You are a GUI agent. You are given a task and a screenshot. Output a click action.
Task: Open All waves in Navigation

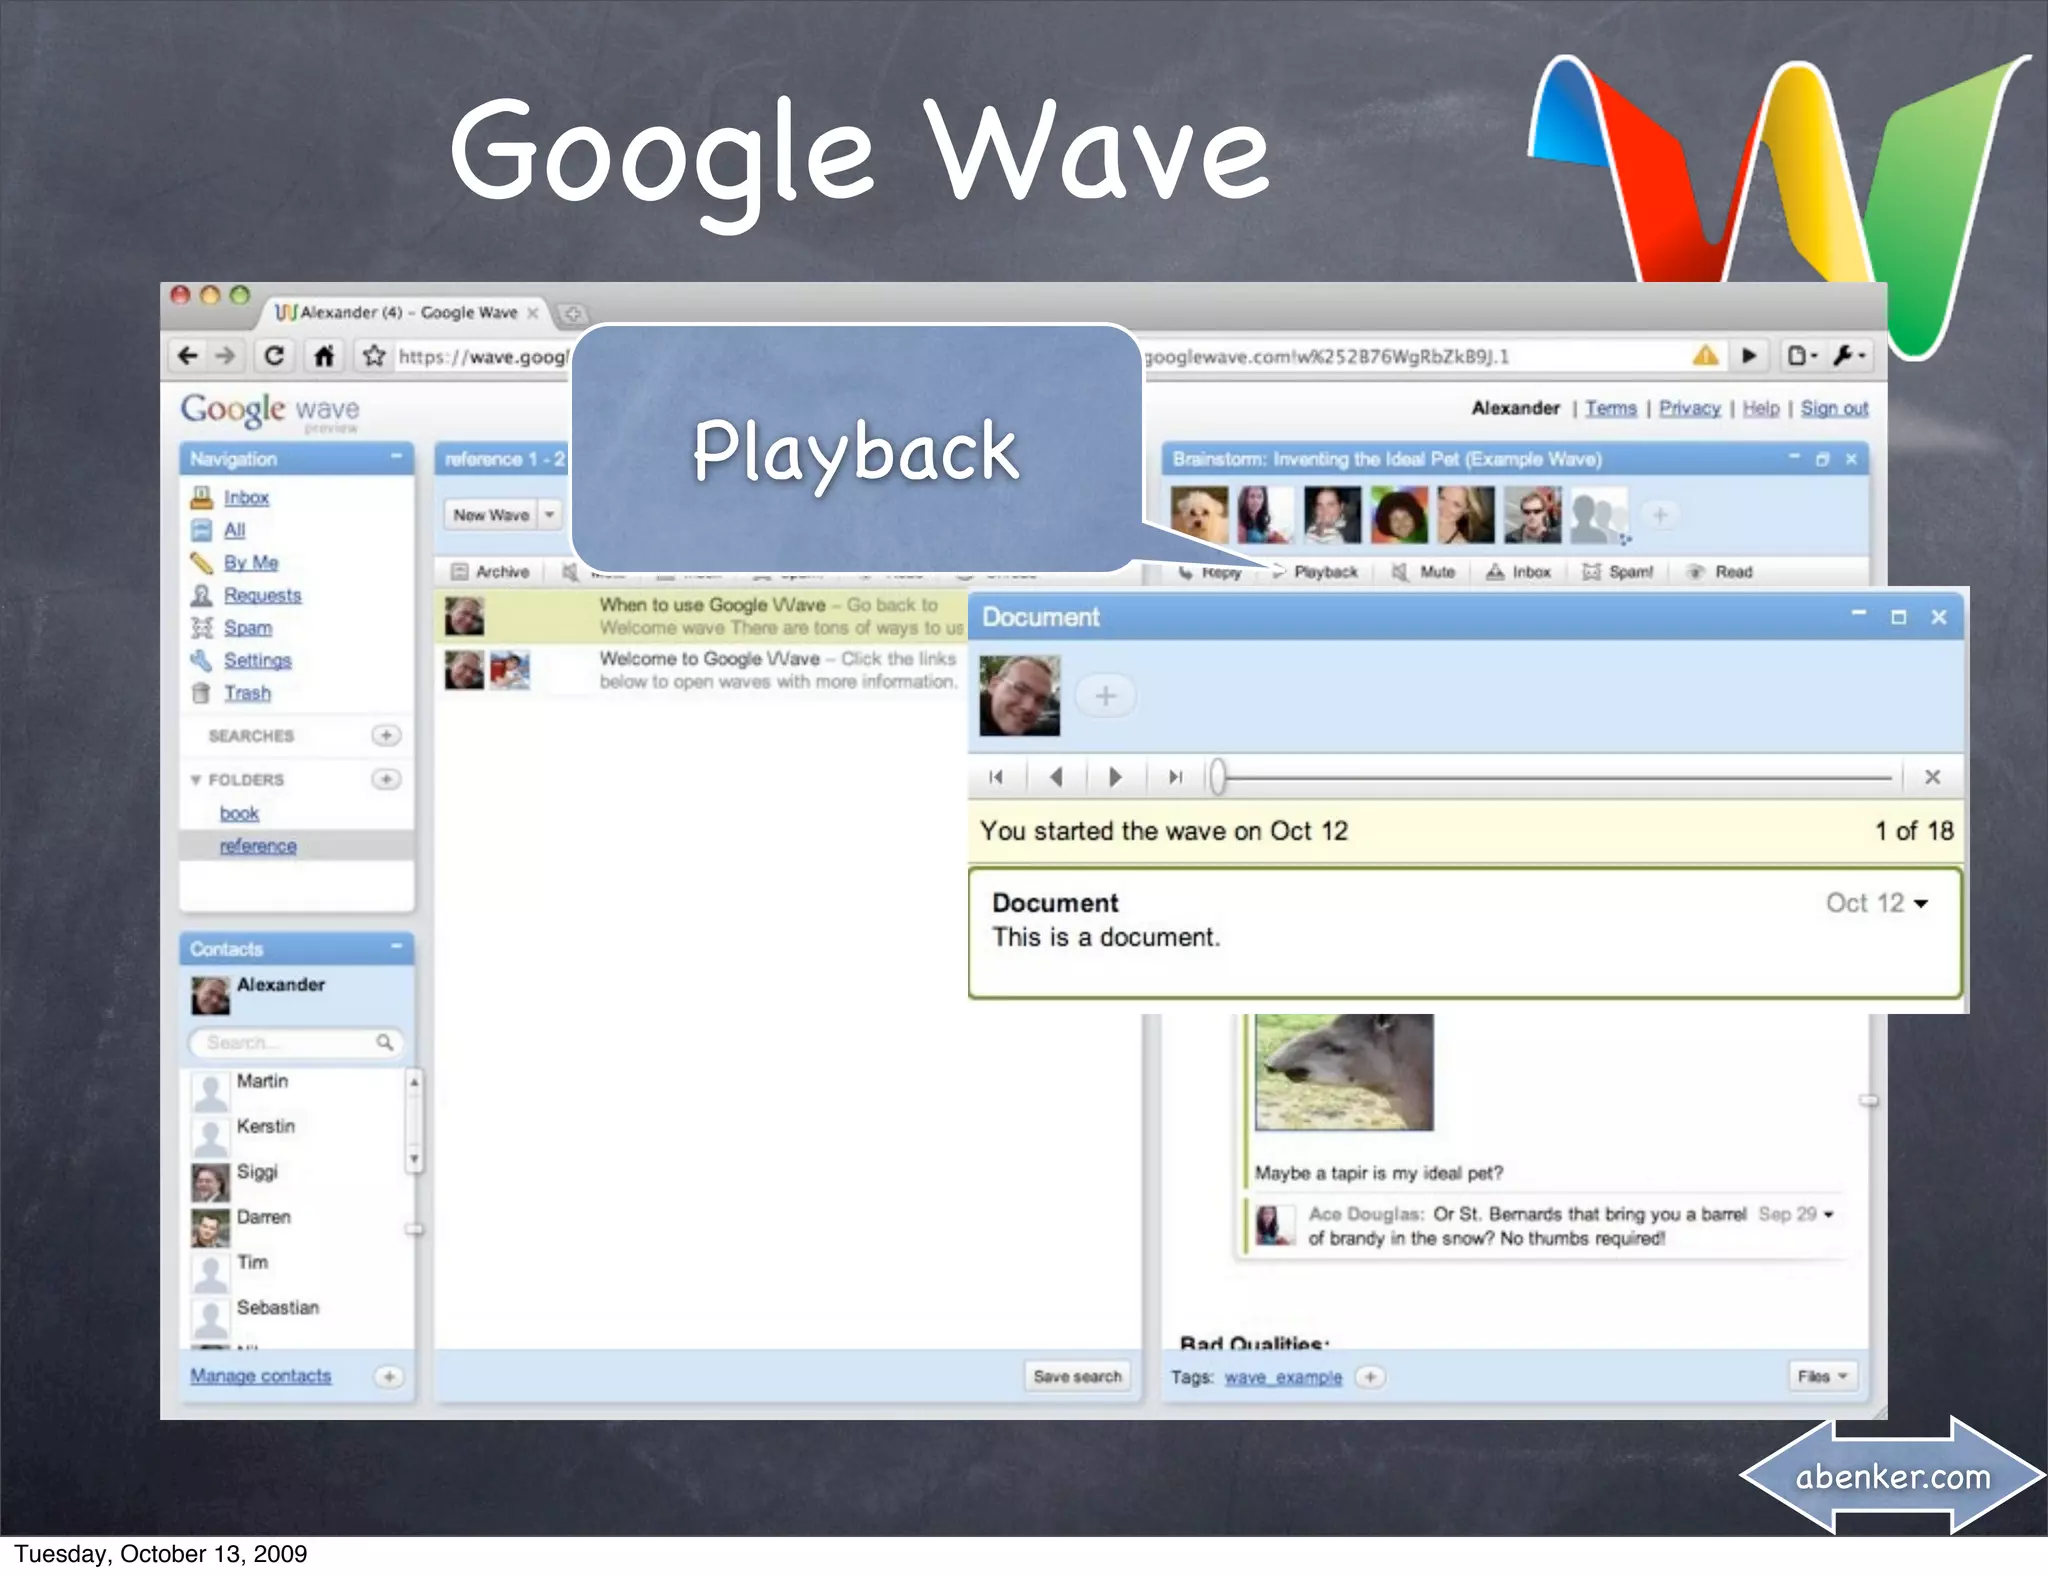(x=234, y=530)
